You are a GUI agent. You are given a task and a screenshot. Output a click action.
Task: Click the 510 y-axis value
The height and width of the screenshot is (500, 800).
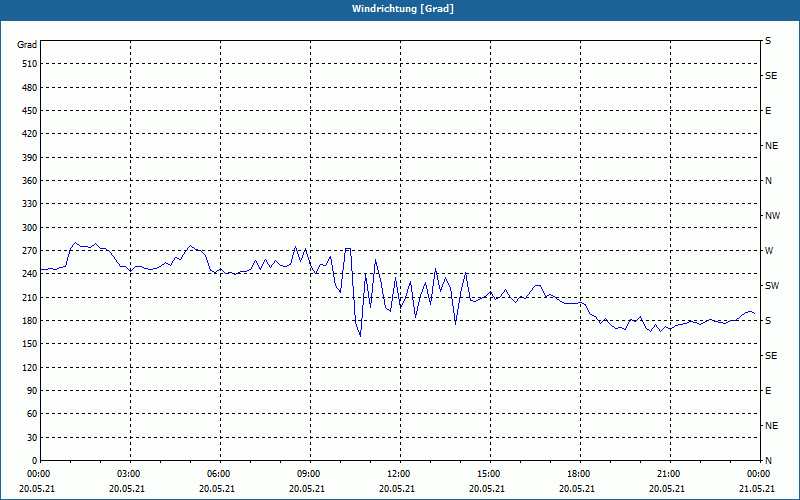[x=29, y=64]
